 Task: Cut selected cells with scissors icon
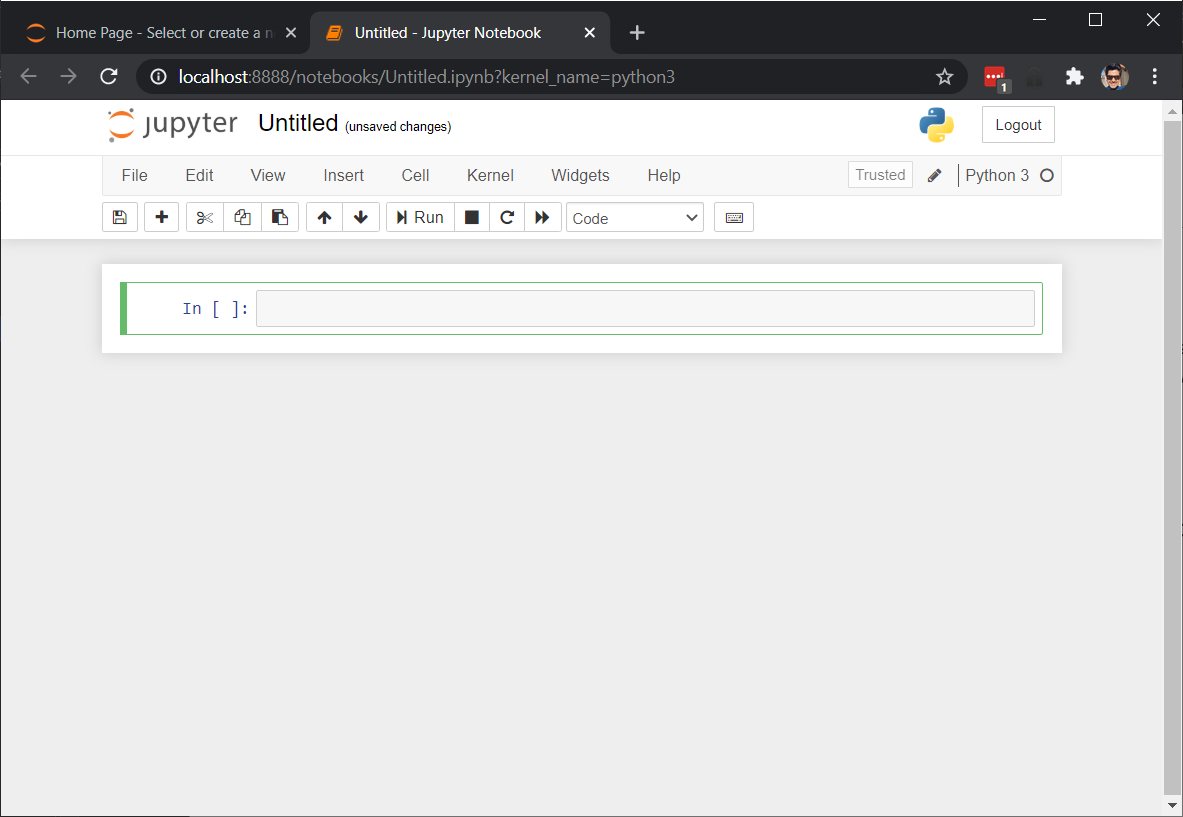click(204, 217)
